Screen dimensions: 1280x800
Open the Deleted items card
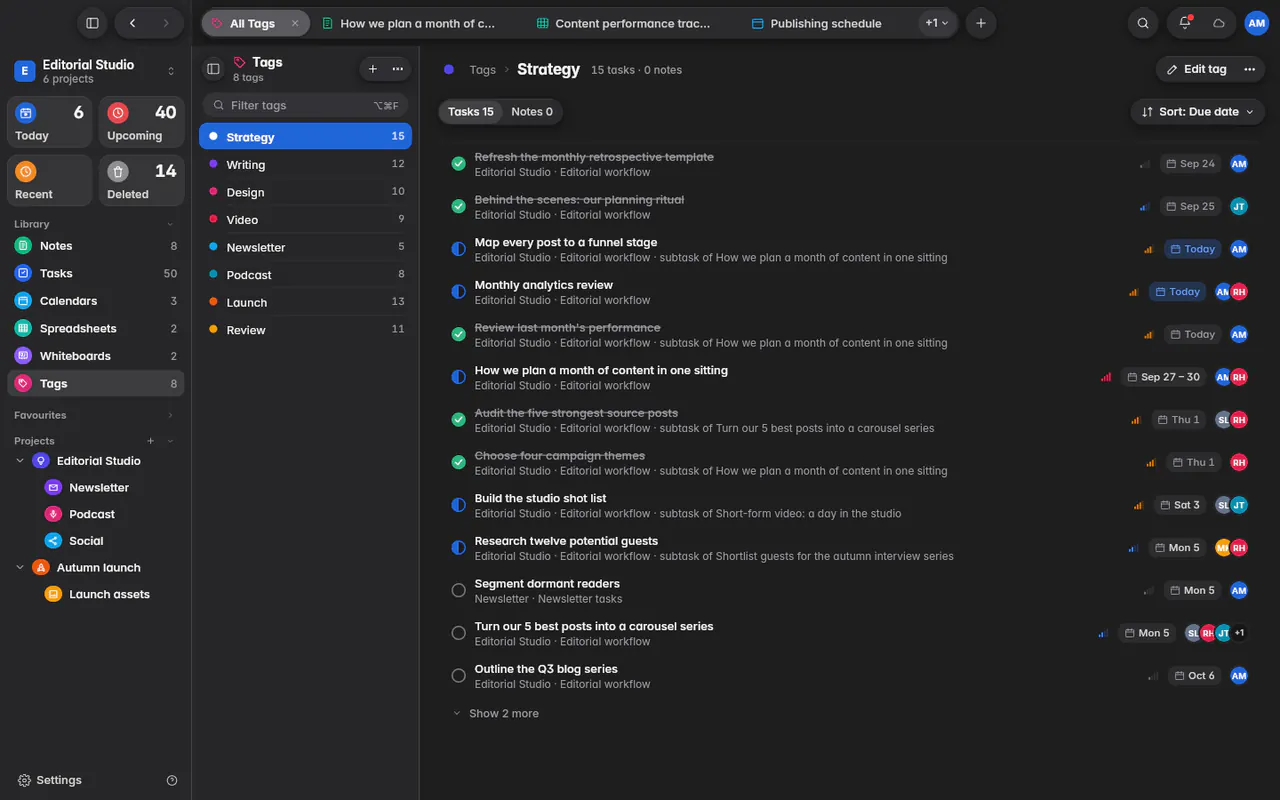(x=141, y=181)
